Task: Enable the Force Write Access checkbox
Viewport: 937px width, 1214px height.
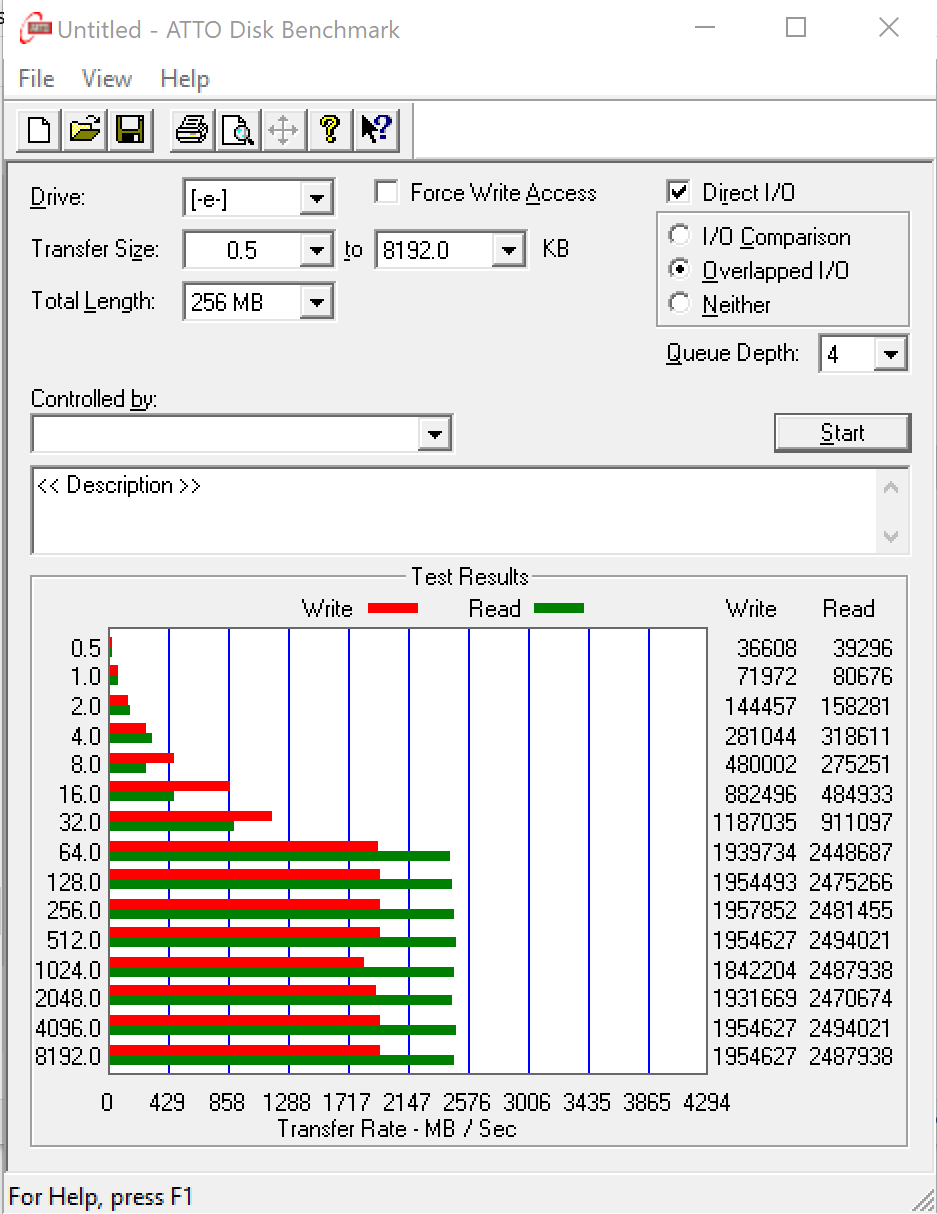Action: [386, 192]
